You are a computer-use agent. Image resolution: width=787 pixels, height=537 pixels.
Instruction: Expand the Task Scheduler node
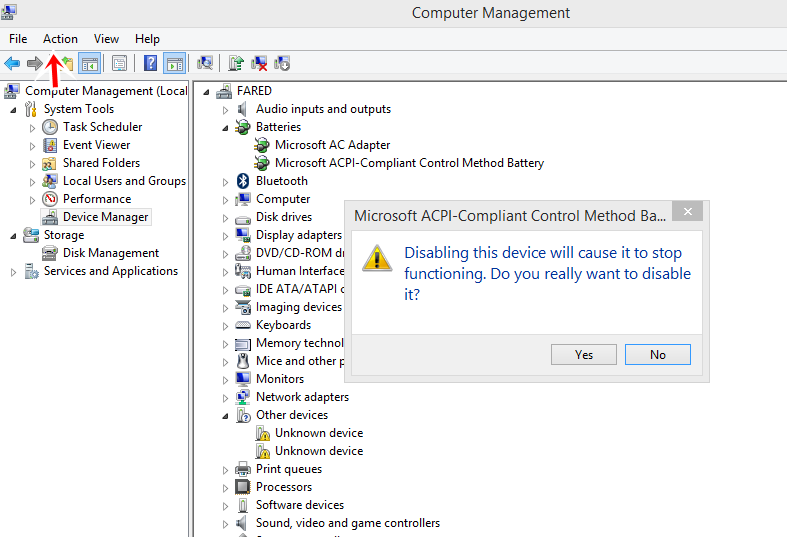(32, 128)
